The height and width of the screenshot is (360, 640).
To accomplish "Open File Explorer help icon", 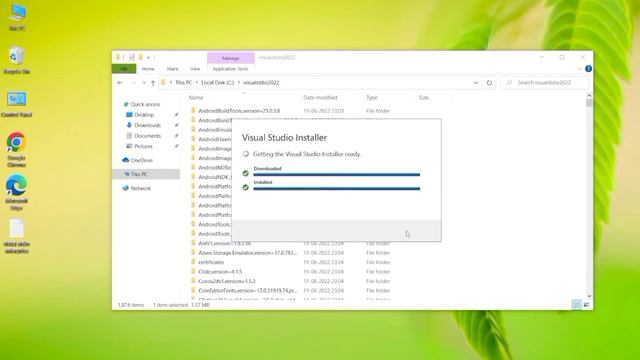I will point(588,69).
